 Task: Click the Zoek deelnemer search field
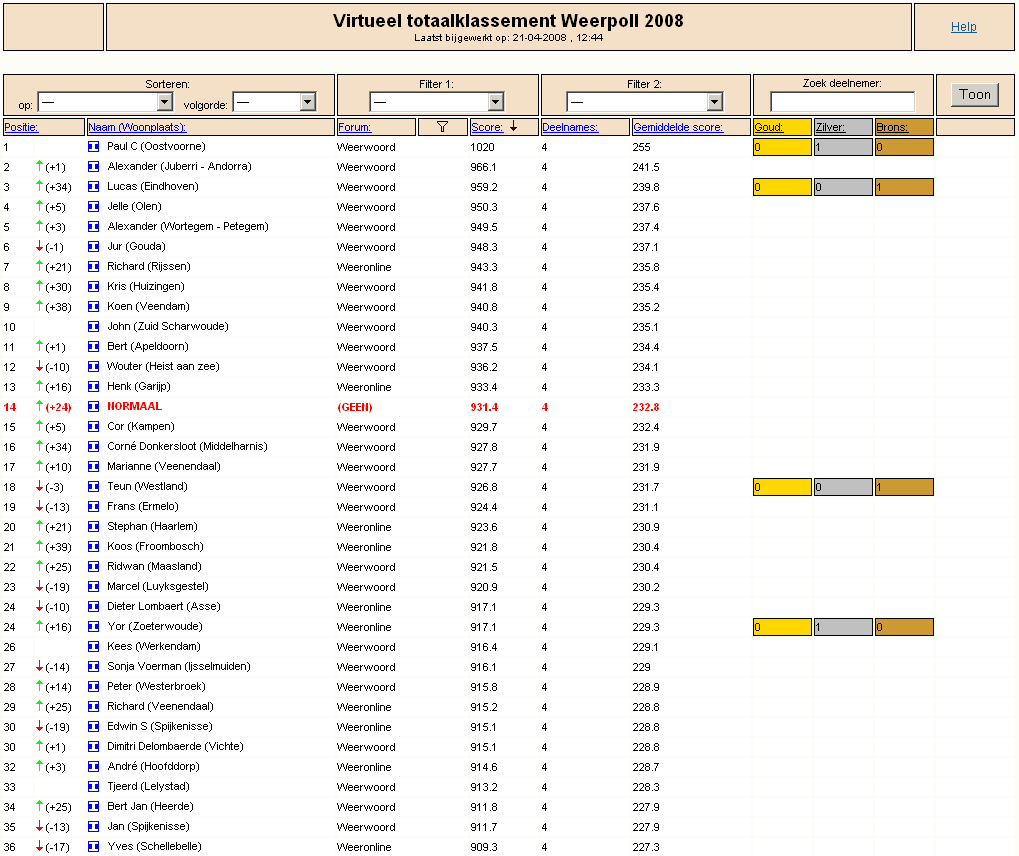tap(842, 101)
